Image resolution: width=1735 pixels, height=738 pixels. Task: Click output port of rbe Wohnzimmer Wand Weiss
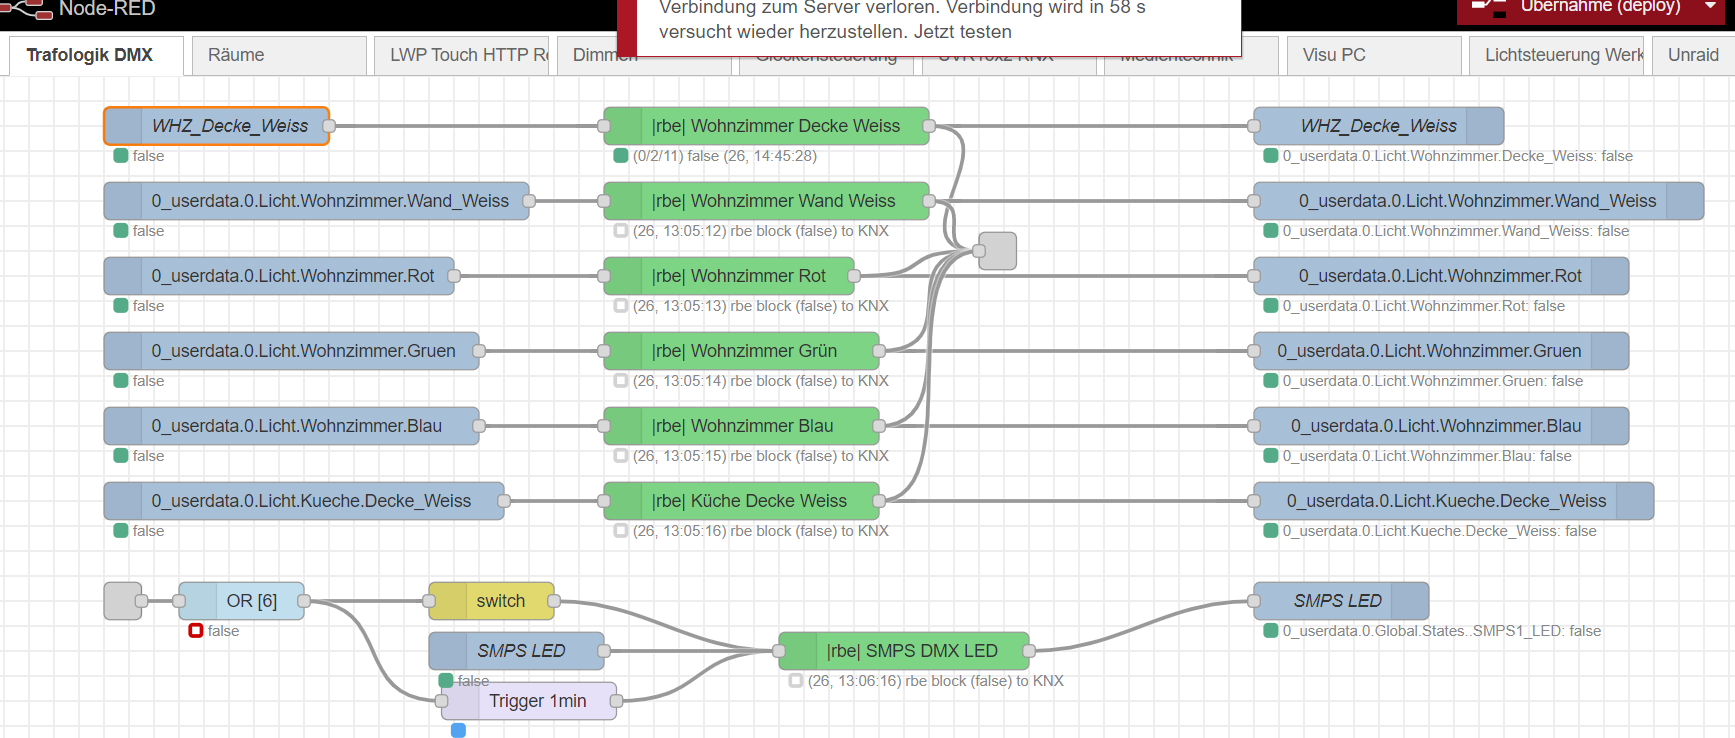pyautogui.click(x=929, y=201)
